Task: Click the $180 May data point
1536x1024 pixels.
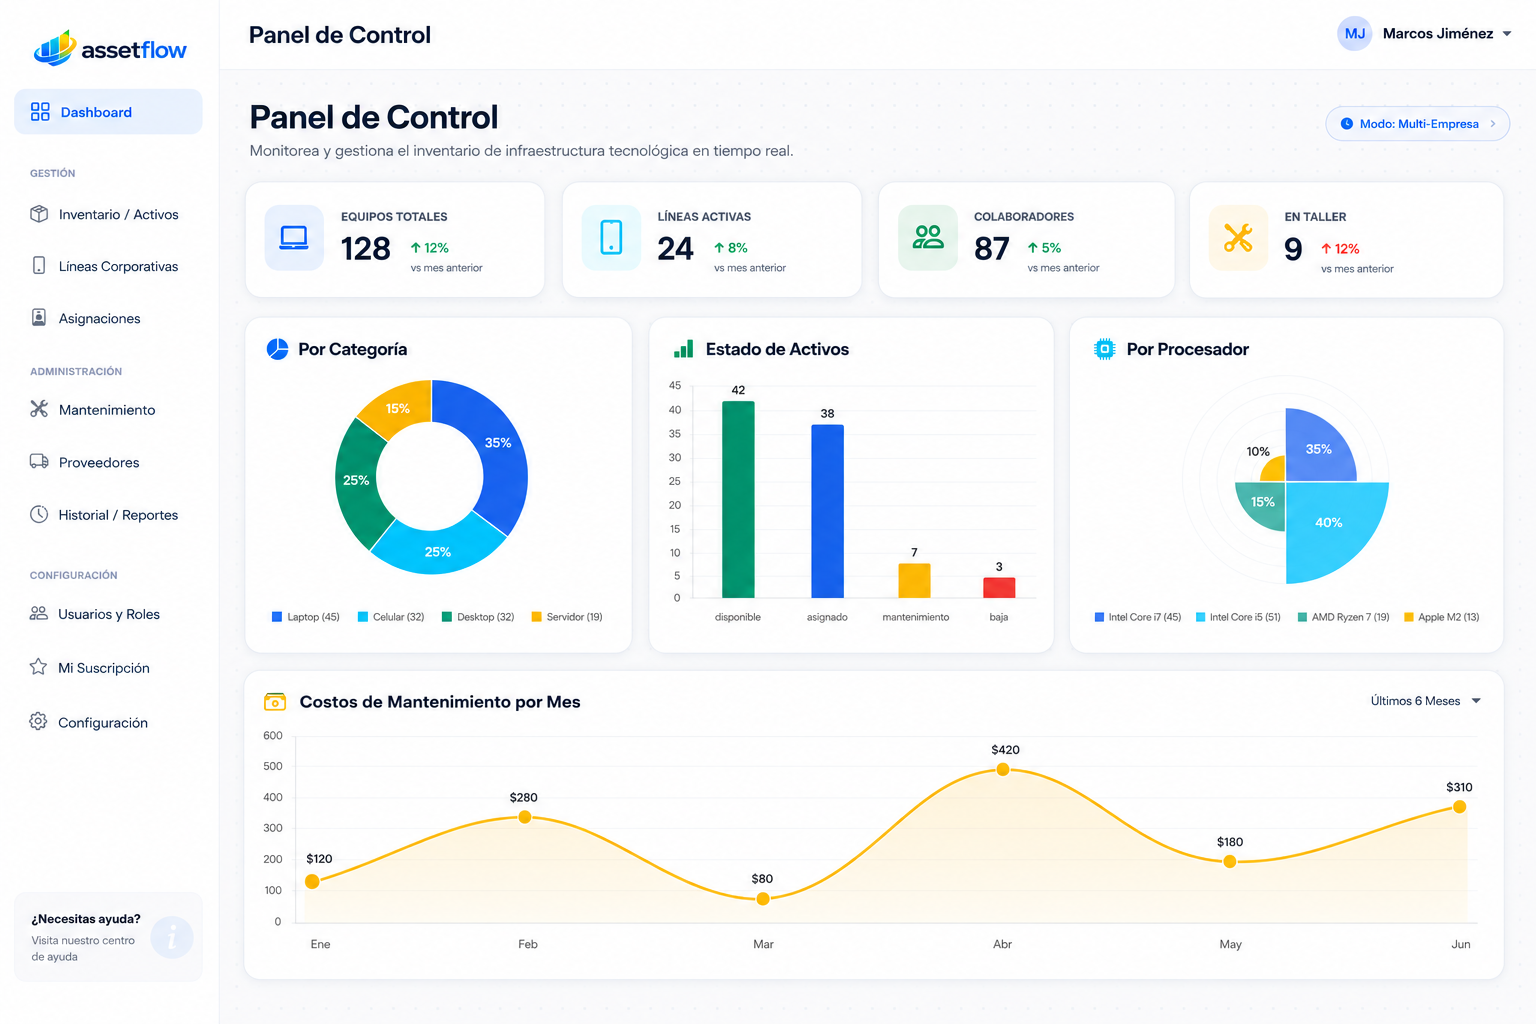Action: [x=1230, y=861]
